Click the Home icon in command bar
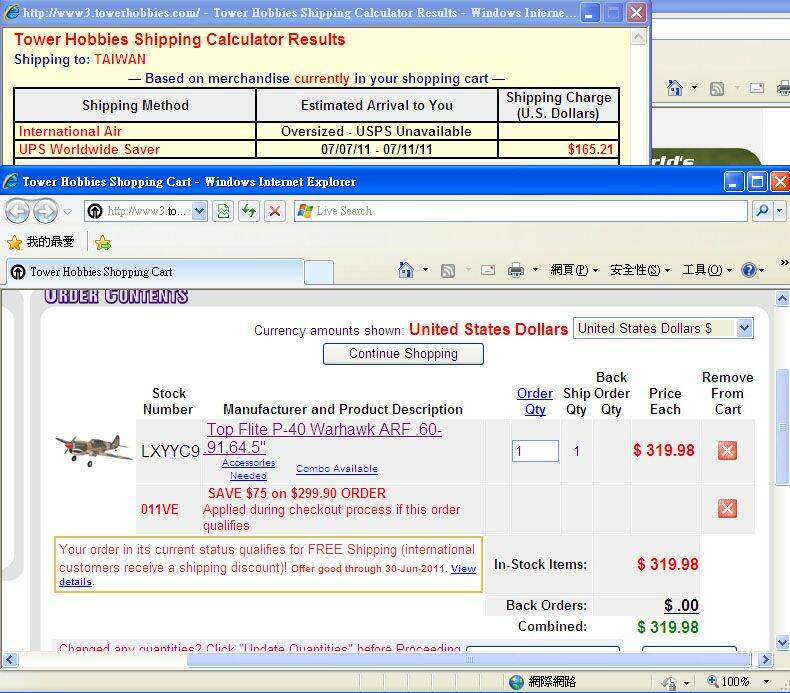The width and height of the screenshot is (790, 693). [405, 270]
